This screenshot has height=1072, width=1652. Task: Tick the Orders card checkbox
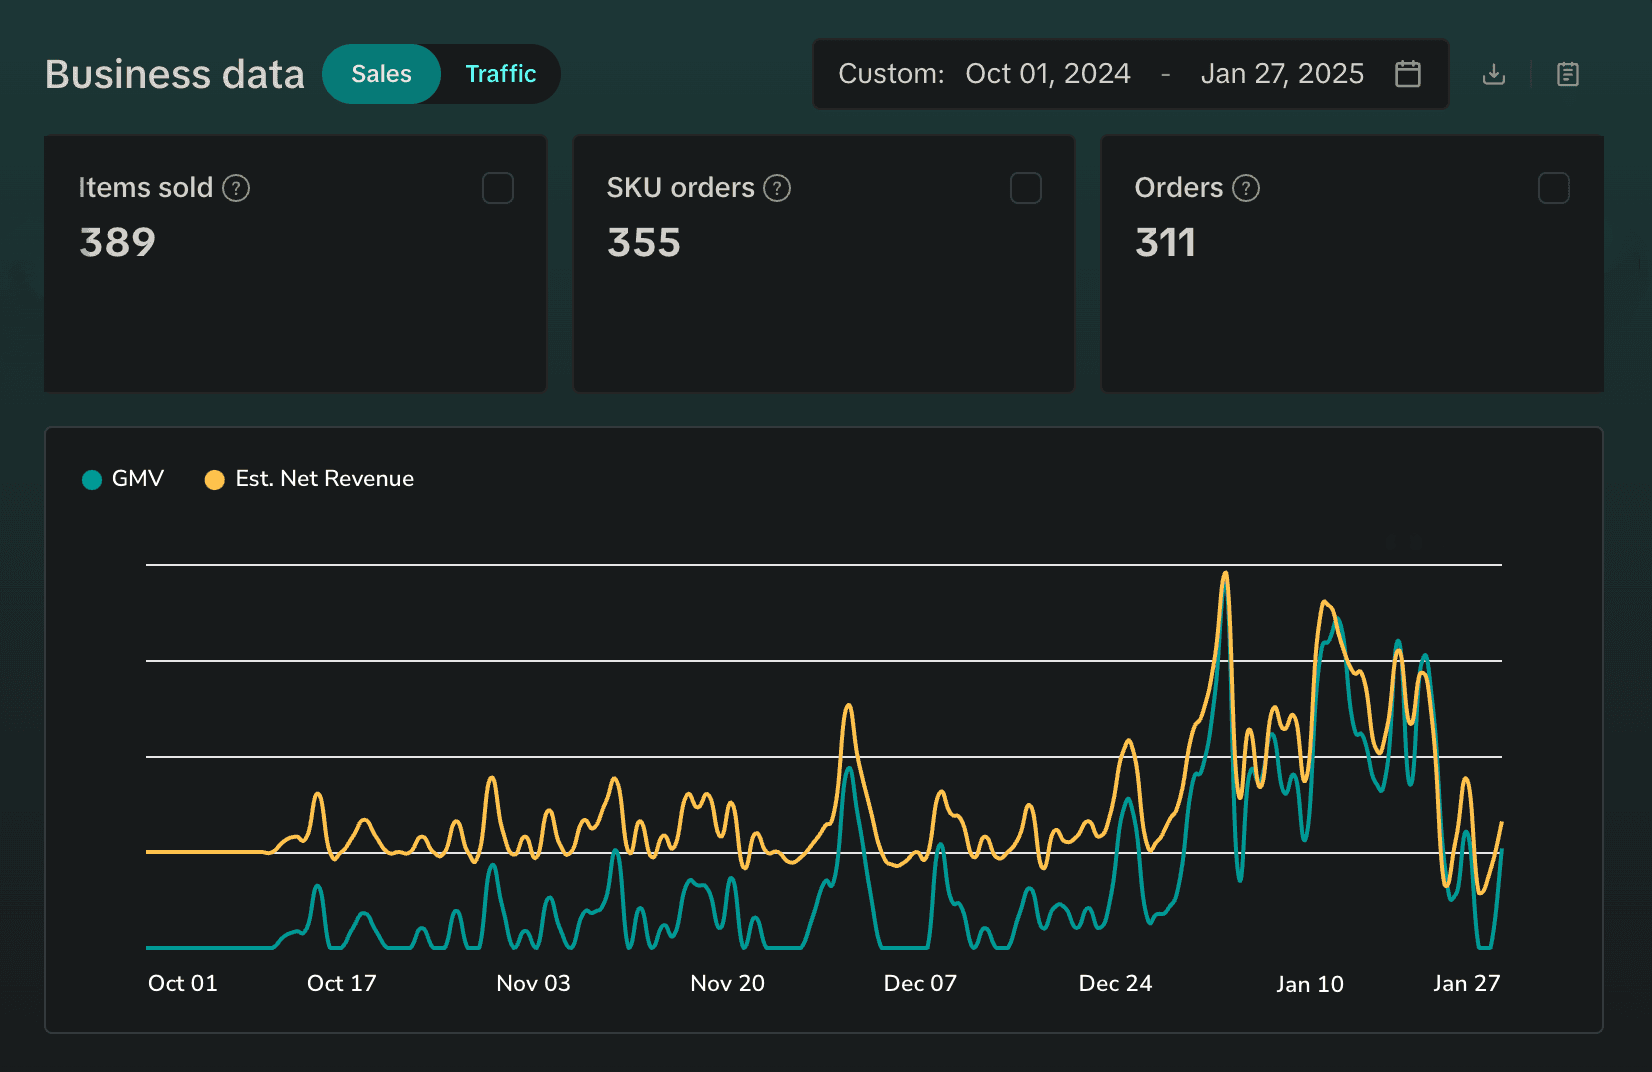click(1554, 188)
